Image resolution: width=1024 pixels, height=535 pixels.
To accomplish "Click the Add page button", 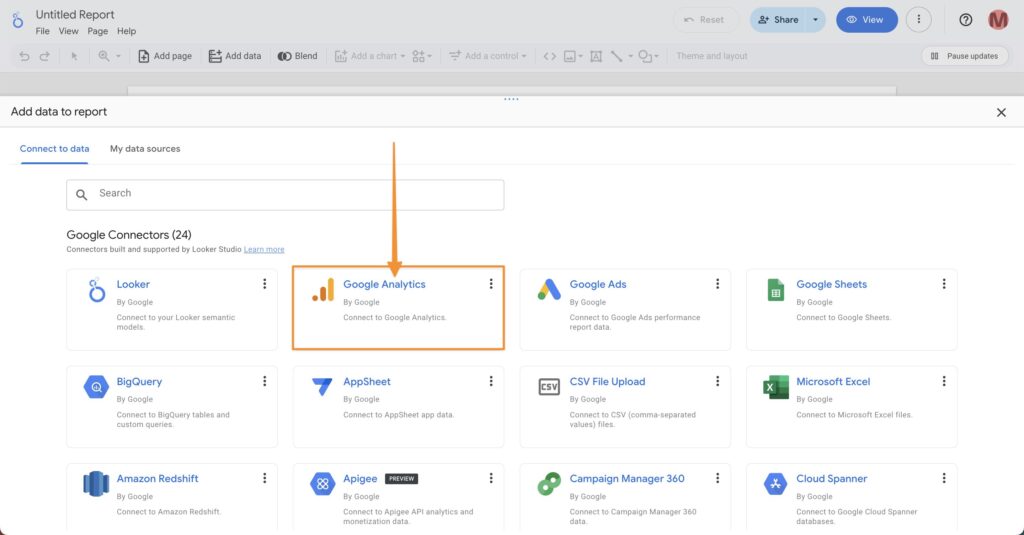I will pyautogui.click(x=165, y=56).
